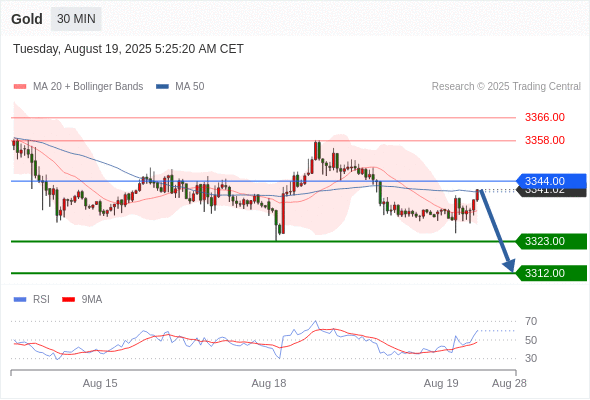This screenshot has height=400, width=590.
Task: Click the 30 MIN timeframe badge
Action: tap(76, 19)
